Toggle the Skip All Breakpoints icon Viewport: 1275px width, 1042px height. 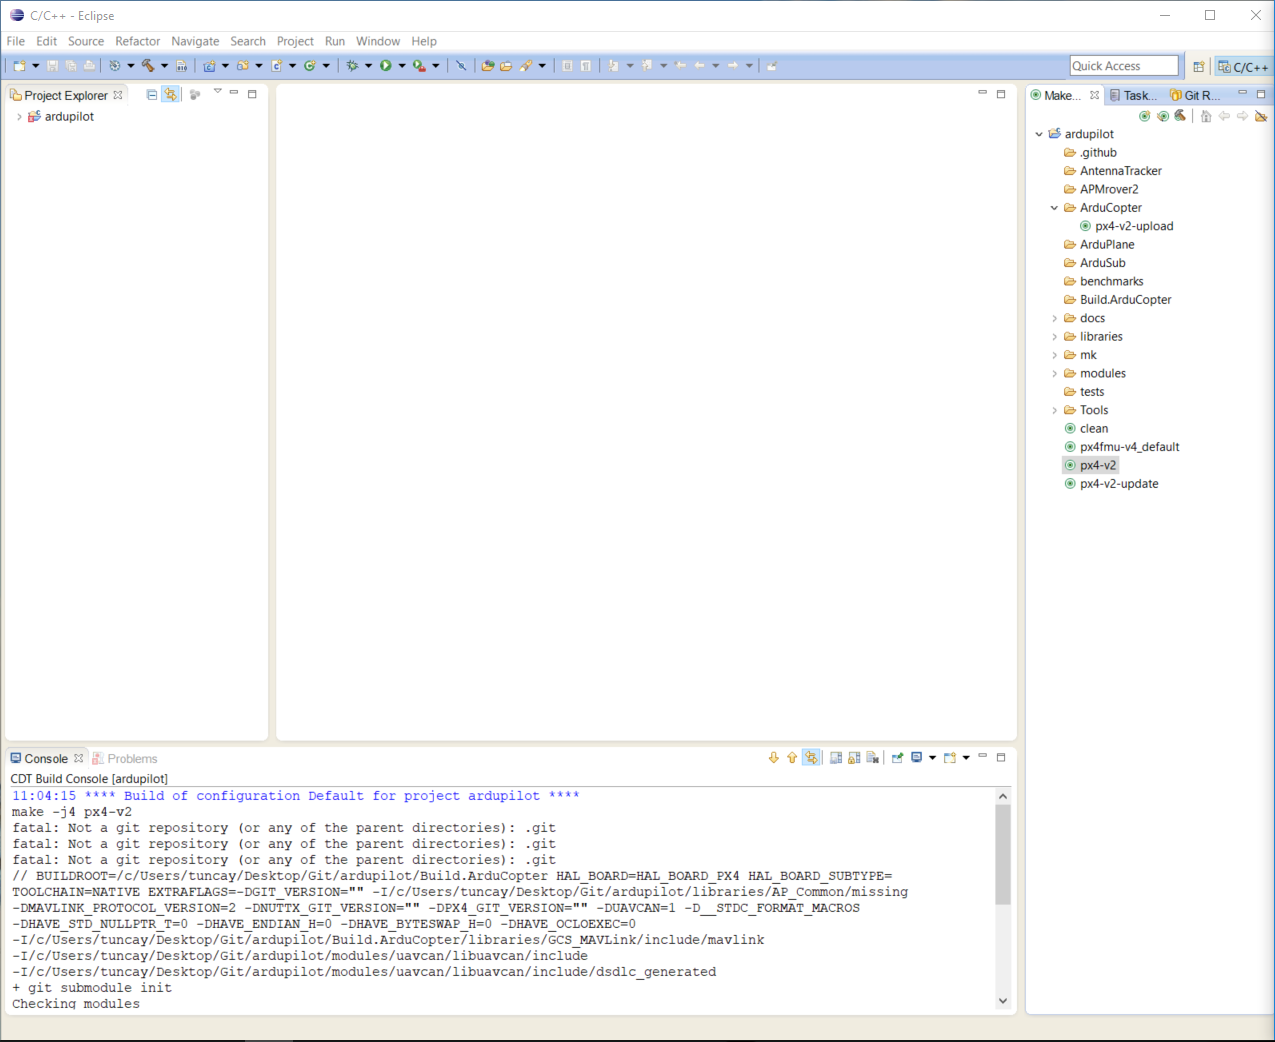[x=461, y=66]
